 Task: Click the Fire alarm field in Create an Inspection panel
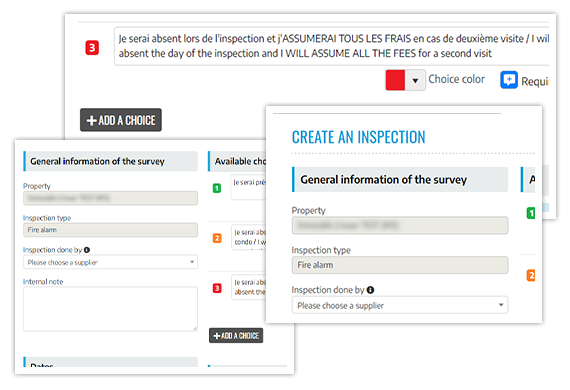coord(400,265)
